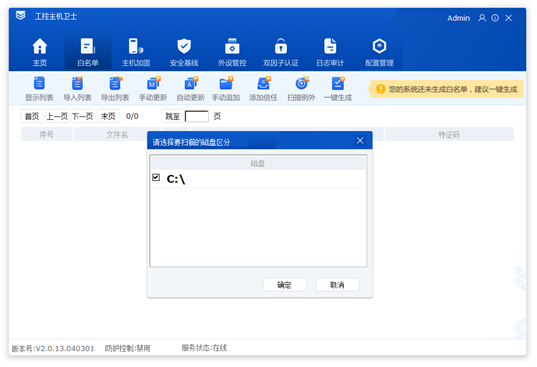The width and height of the screenshot is (537, 367).
Task: Click the 文件名 column header
Action: 117,135
